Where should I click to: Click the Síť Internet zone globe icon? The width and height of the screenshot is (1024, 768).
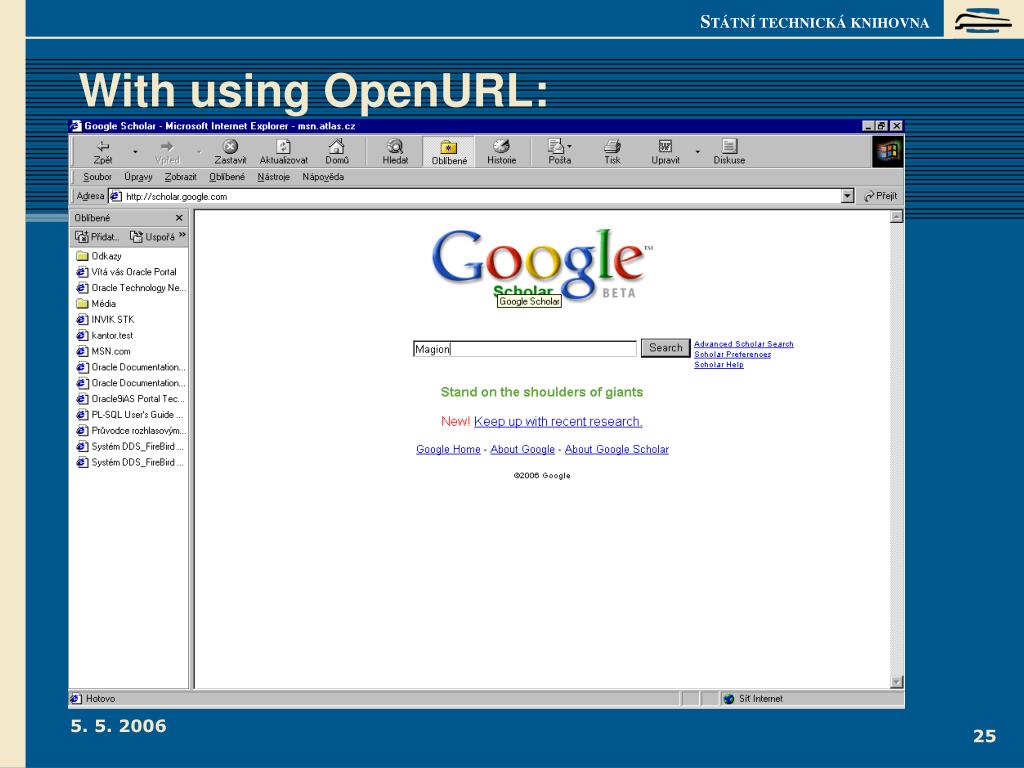click(x=729, y=699)
